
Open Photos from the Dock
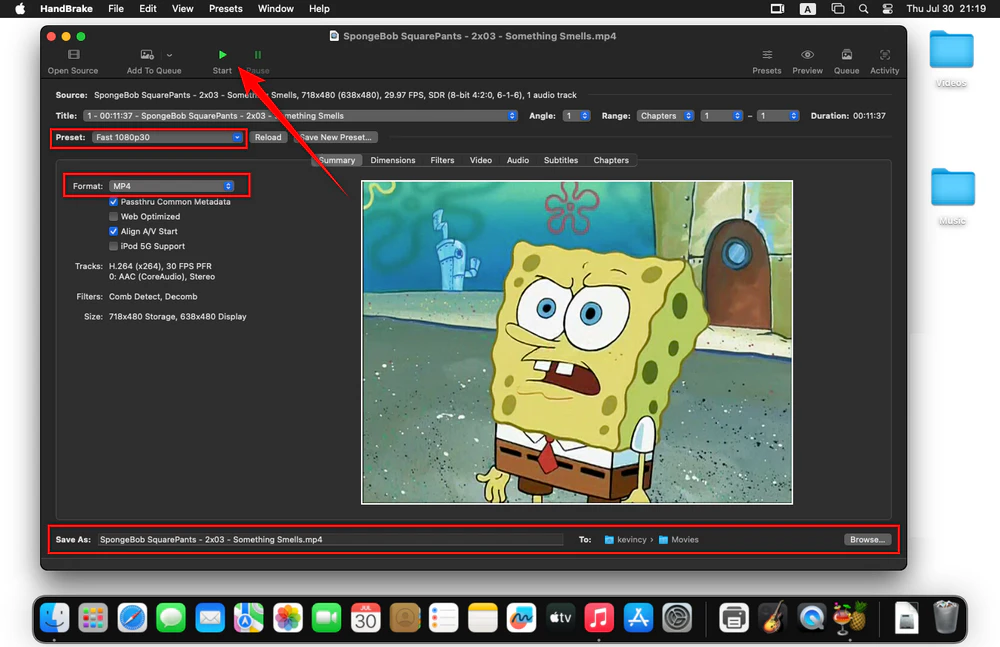click(x=288, y=618)
